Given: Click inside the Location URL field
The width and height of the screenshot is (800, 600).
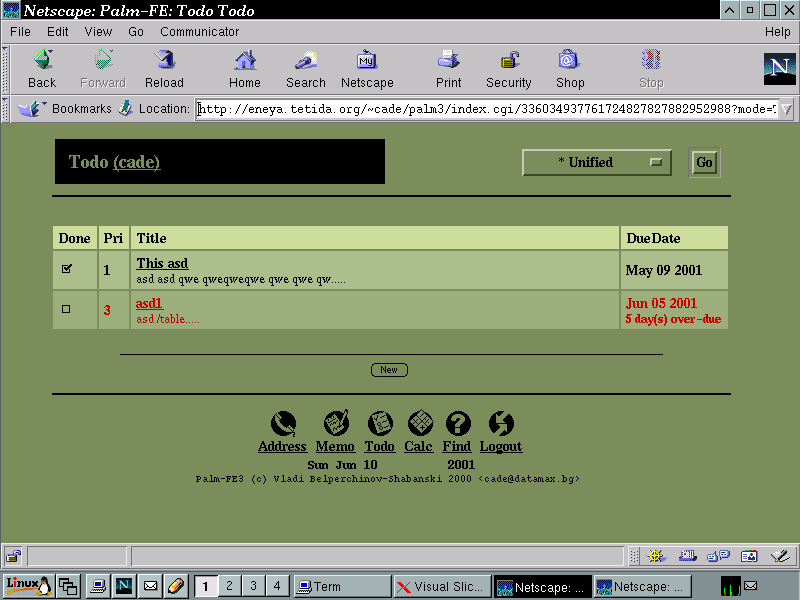Looking at the screenshot, I should click(x=480, y=109).
